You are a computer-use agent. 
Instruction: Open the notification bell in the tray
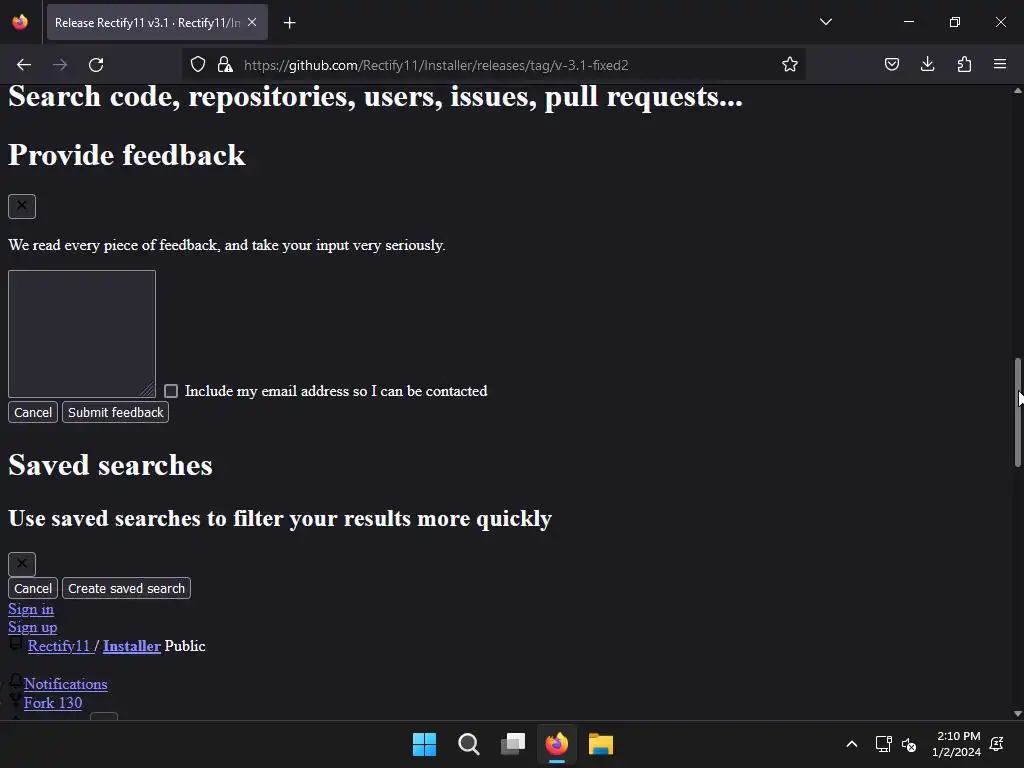click(997, 744)
